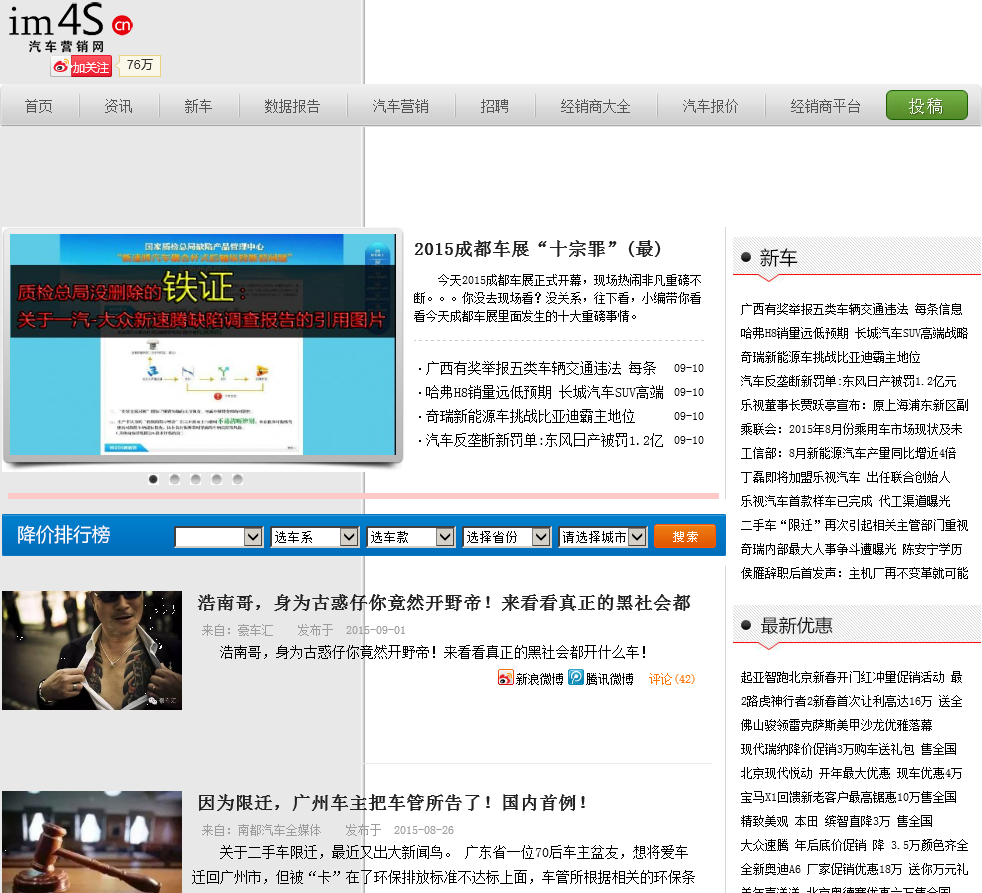The image size is (982, 893).
Task: Open the 数据报告 menu item
Action: (292, 106)
